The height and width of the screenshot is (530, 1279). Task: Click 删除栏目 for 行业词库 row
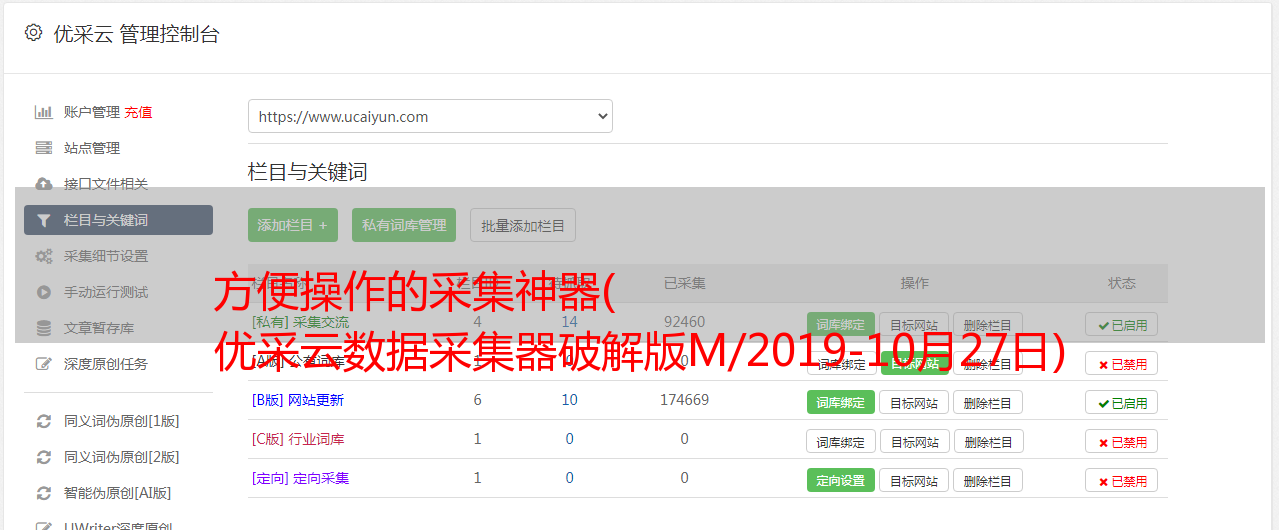pos(988,442)
